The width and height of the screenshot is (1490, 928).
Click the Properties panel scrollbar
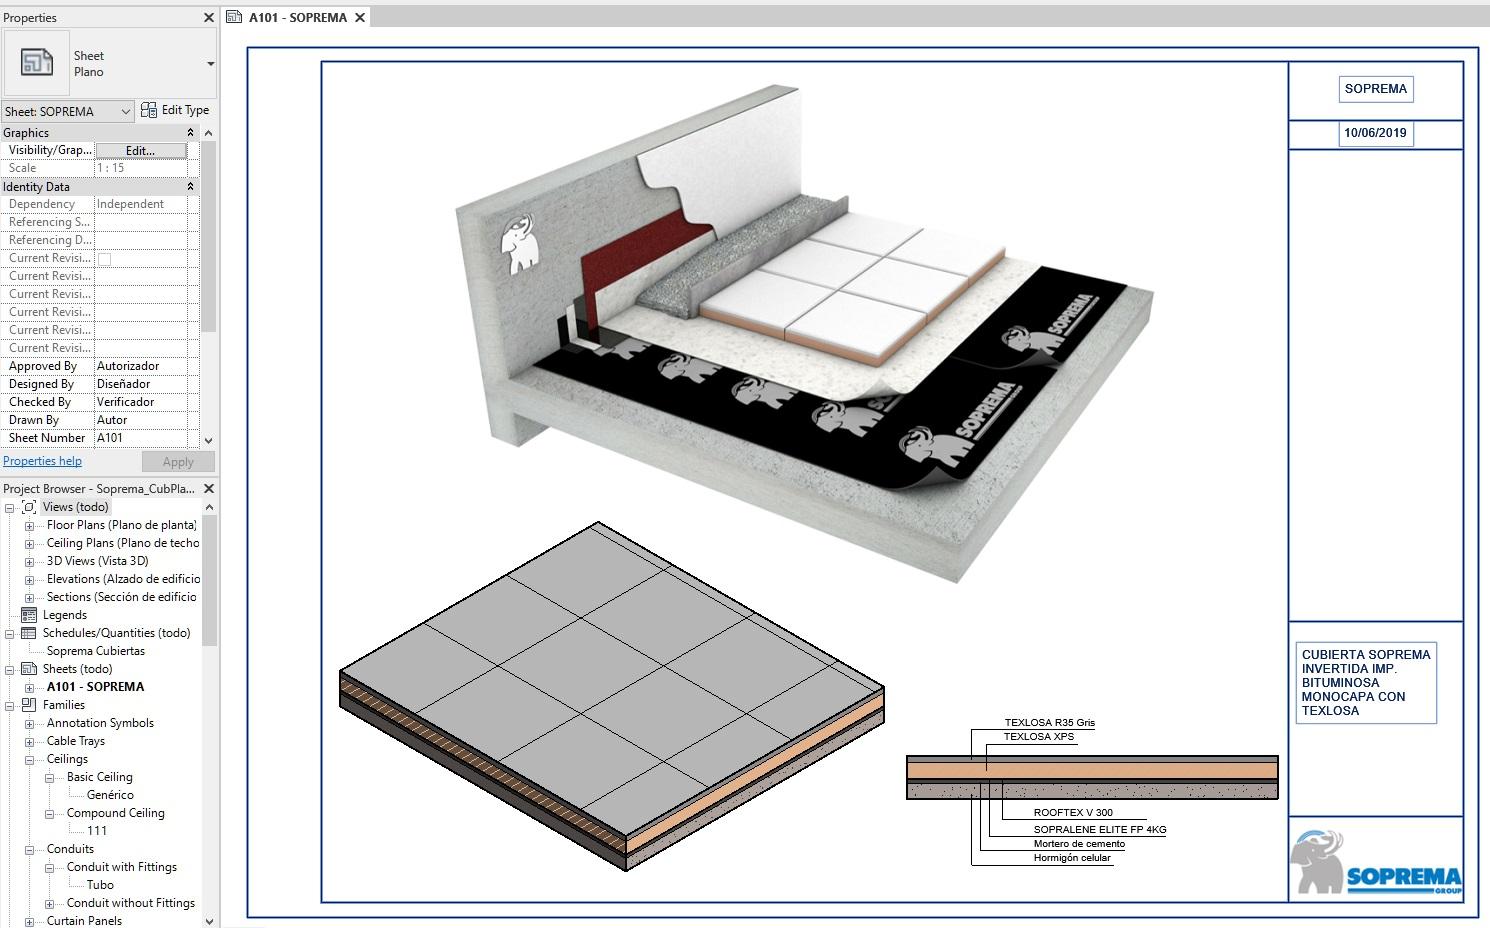208,236
